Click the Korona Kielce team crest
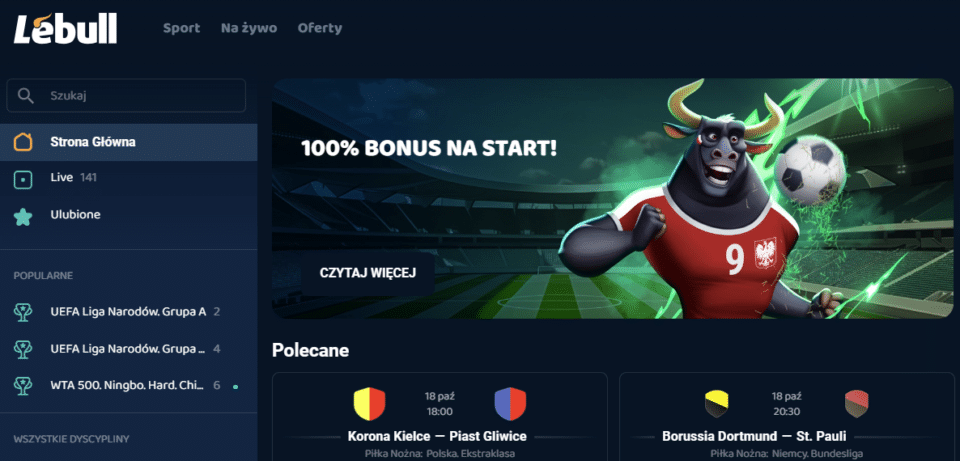This screenshot has width=960, height=461. click(x=370, y=404)
